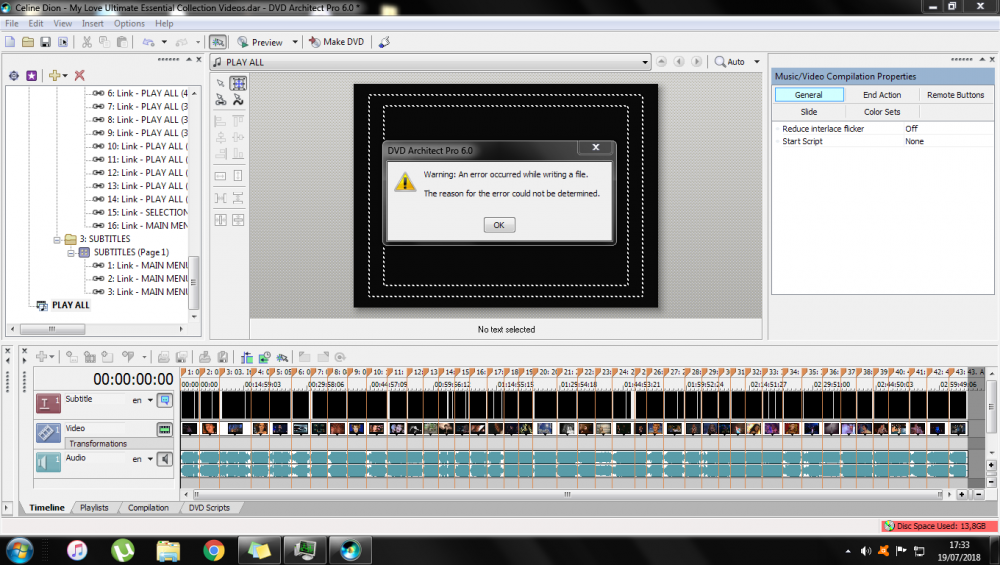Mute the Audio track with the speaker button
The height and width of the screenshot is (565, 1000).
click(x=164, y=460)
